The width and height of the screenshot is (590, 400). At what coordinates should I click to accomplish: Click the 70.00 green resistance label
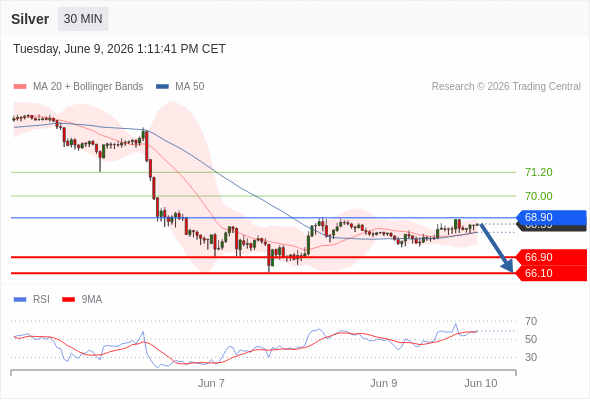pos(539,196)
